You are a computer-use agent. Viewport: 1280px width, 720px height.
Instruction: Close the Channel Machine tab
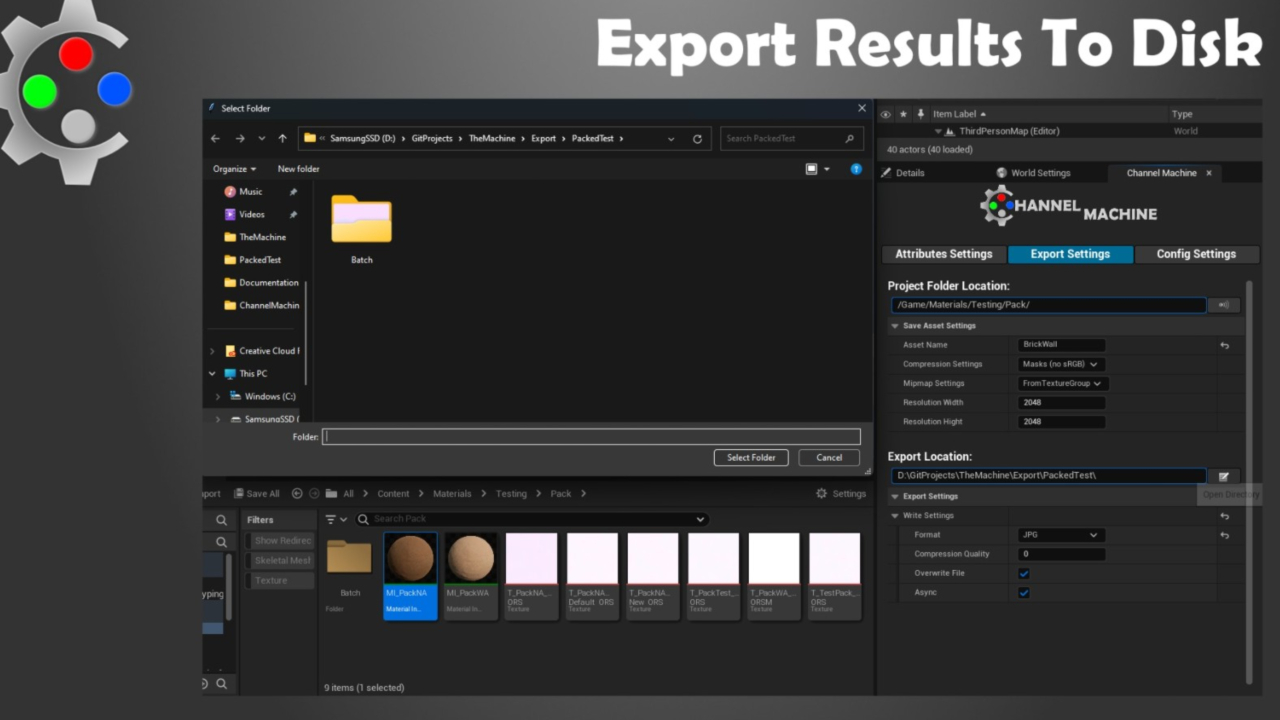coord(1208,173)
